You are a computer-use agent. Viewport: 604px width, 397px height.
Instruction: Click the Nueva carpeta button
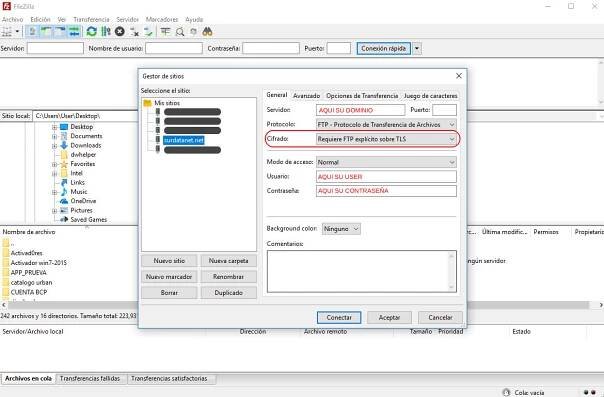228,261
